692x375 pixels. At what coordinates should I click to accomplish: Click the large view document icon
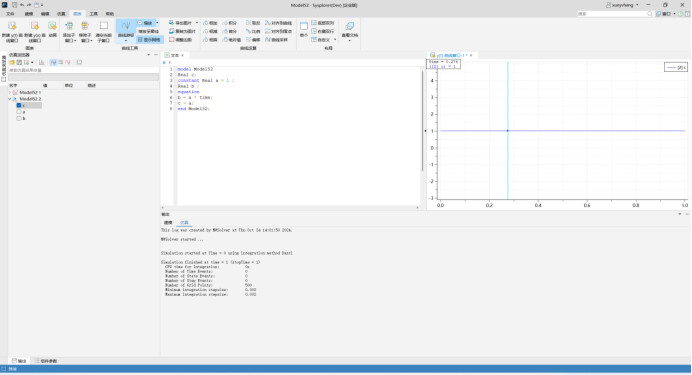coord(350,26)
